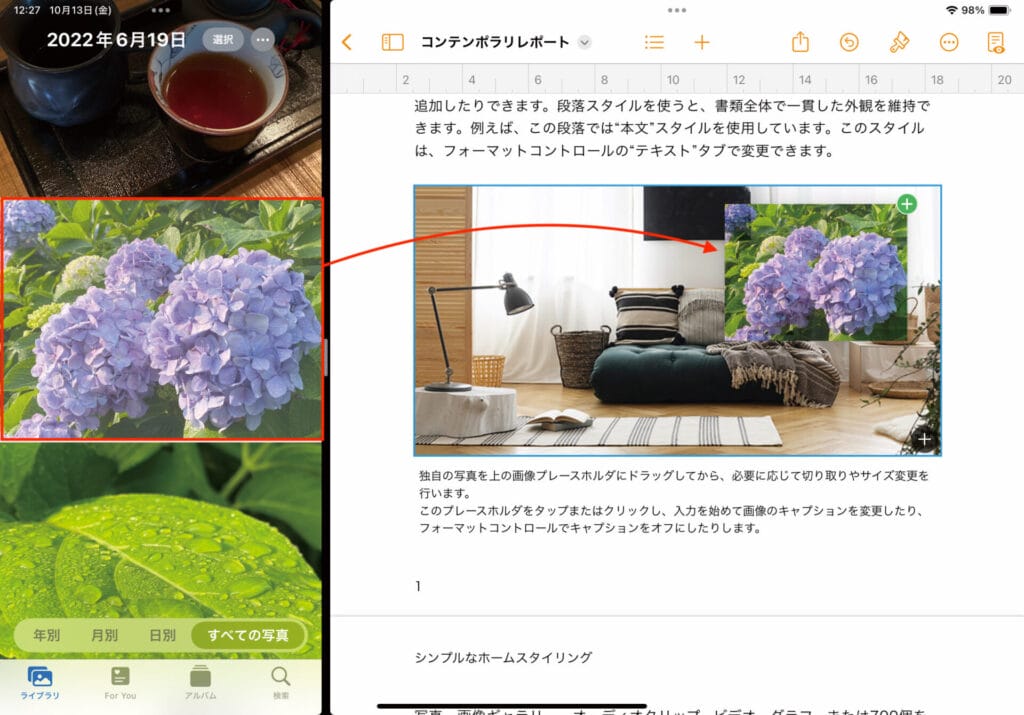Expand the コンテンポラリレポート title dropdown

585,42
